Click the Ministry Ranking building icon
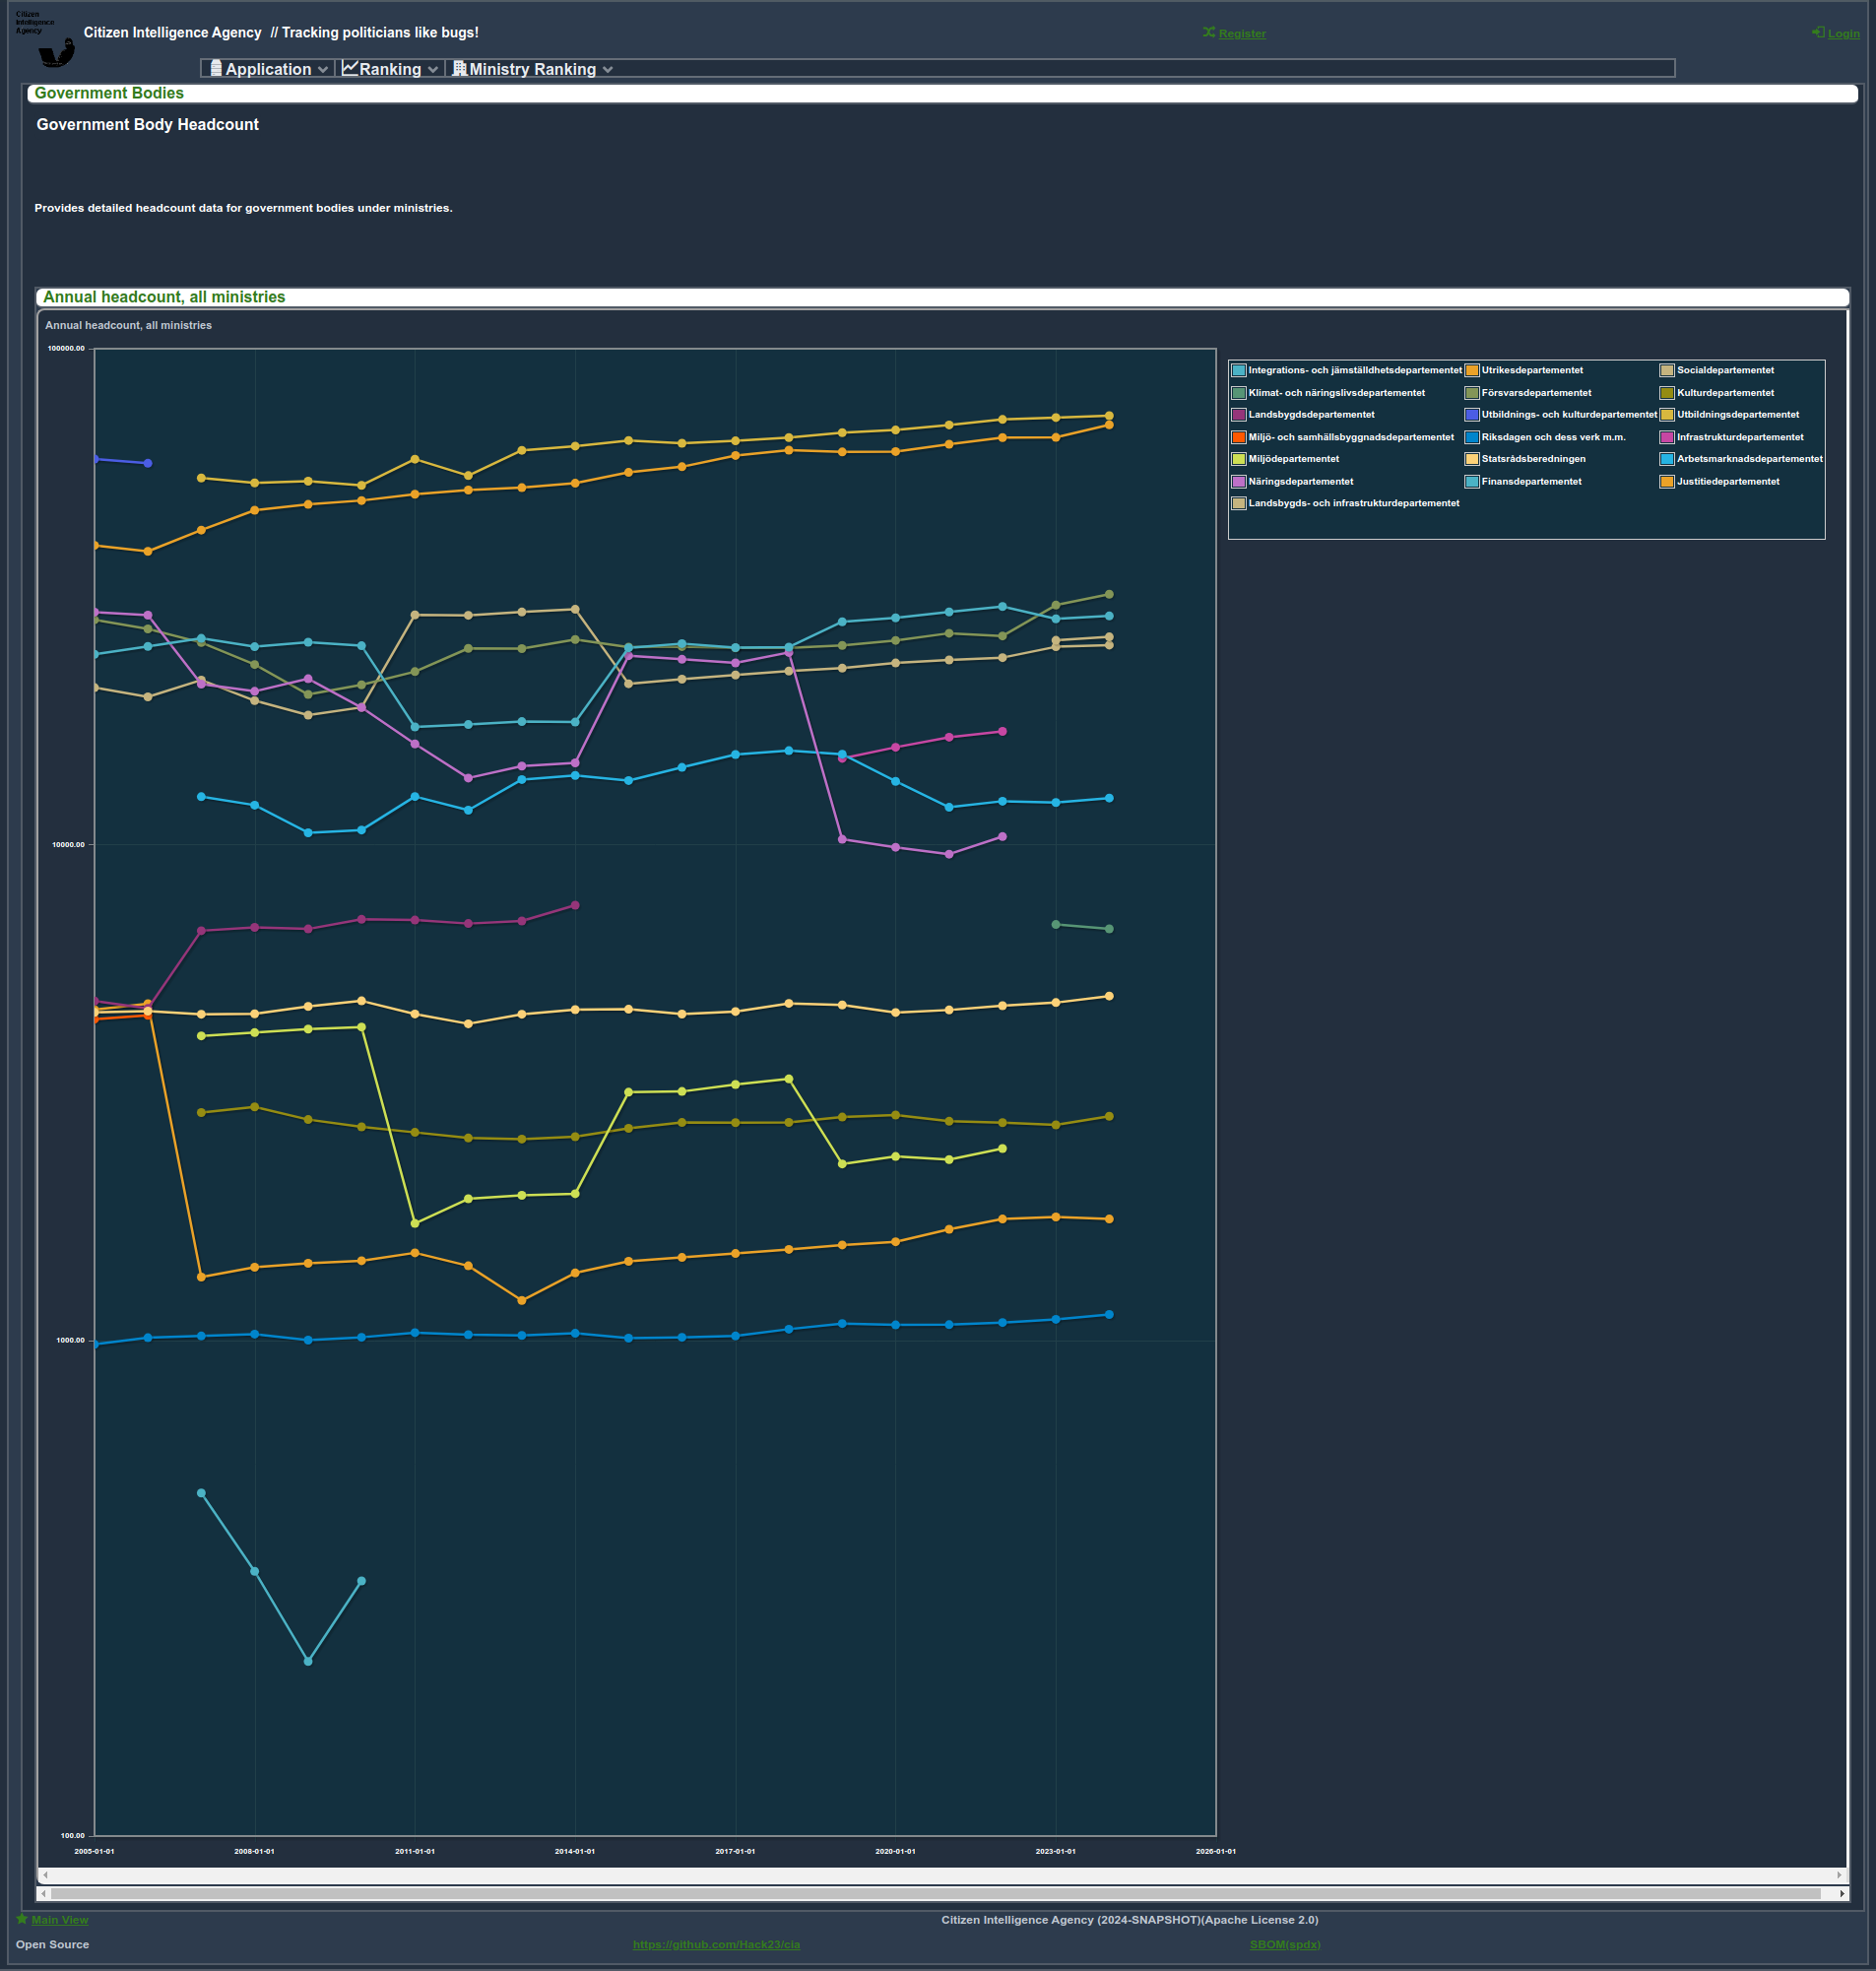The height and width of the screenshot is (1971, 1876). (x=459, y=68)
